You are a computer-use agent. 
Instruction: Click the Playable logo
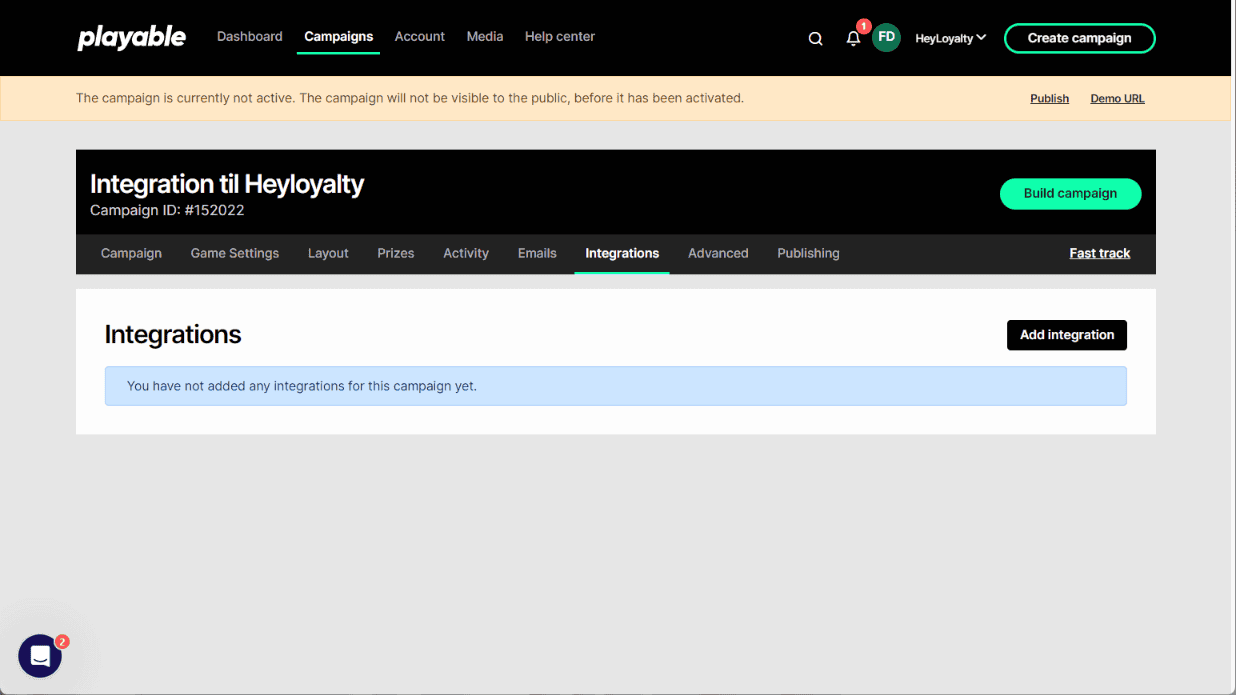(132, 38)
